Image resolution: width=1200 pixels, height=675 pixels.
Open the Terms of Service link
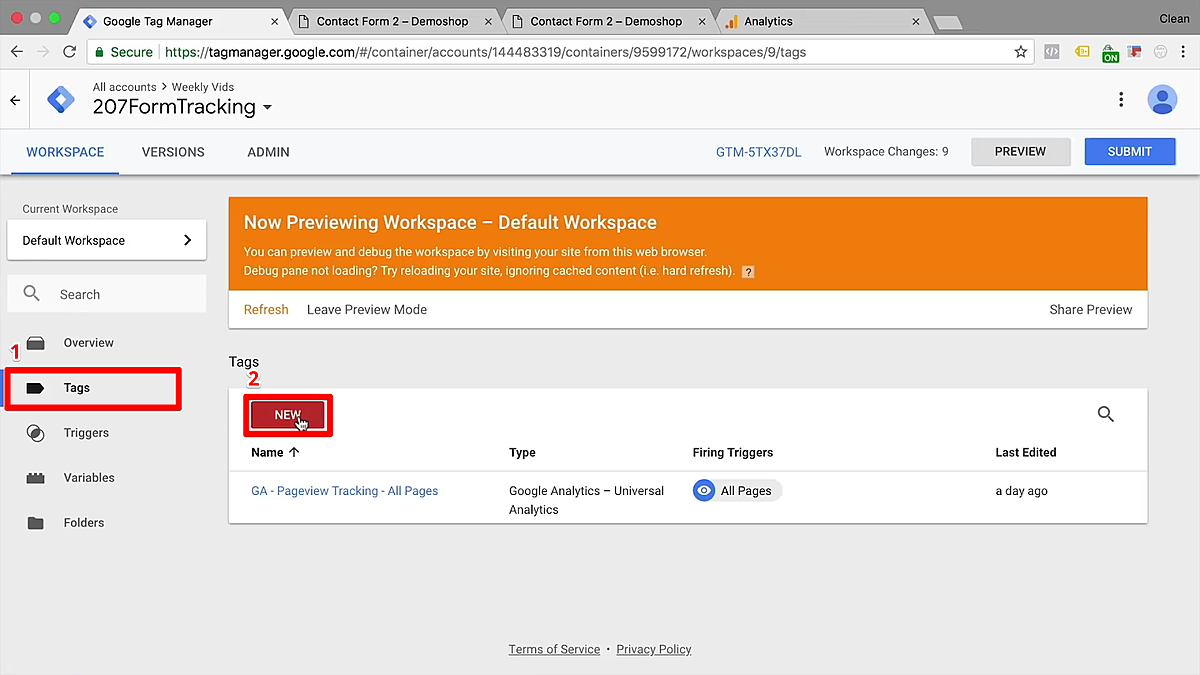click(554, 649)
